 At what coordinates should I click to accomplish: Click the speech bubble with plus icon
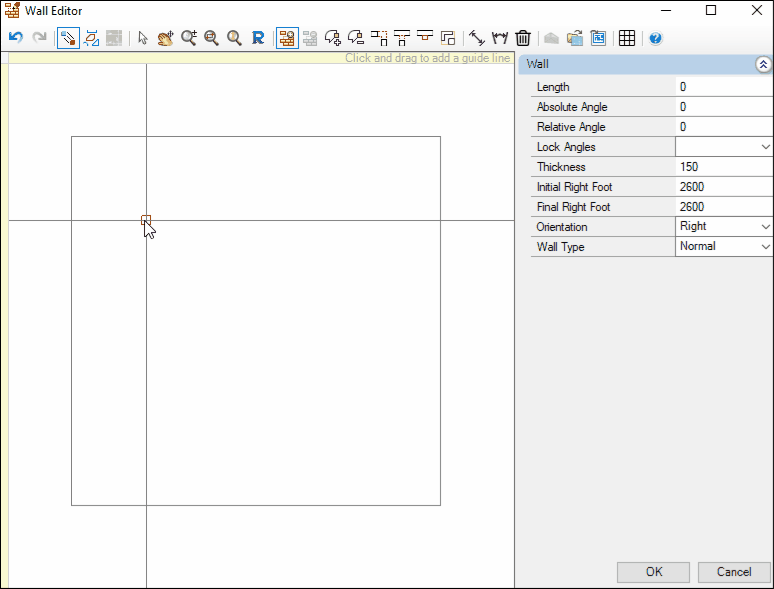coord(333,38)
